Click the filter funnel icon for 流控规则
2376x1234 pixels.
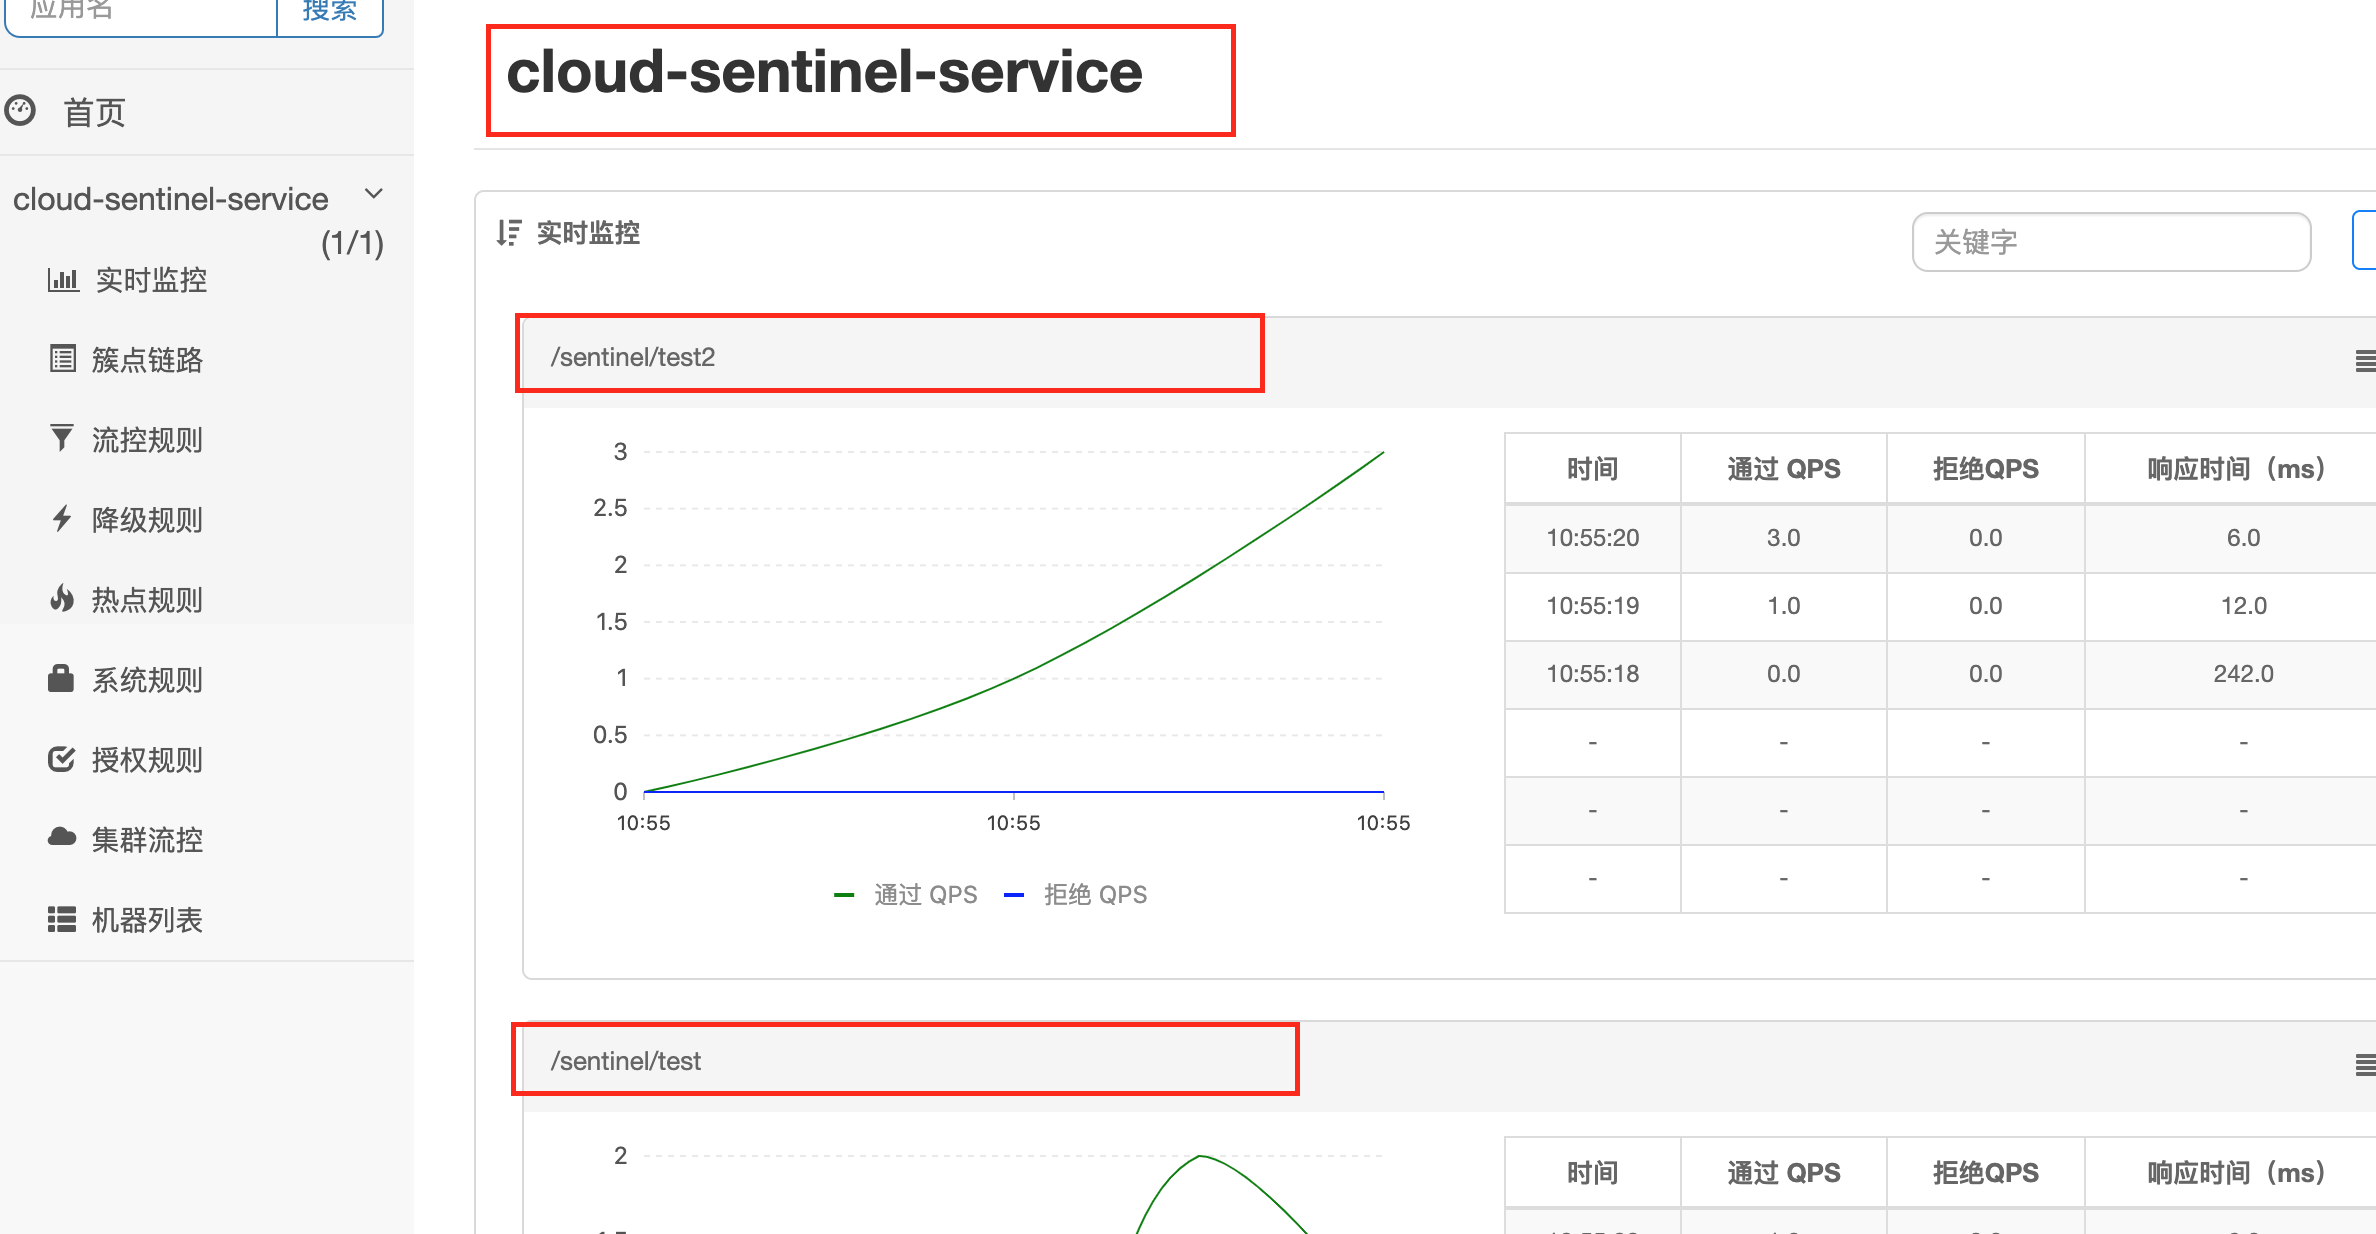(x=62, y=438)
